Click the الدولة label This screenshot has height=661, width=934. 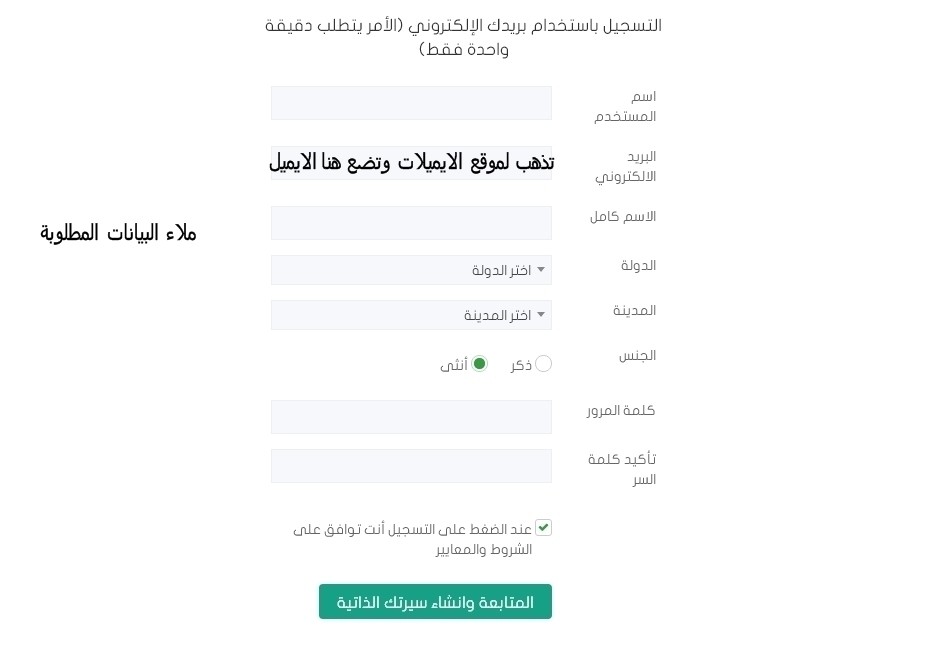click(x=639, y=265)
